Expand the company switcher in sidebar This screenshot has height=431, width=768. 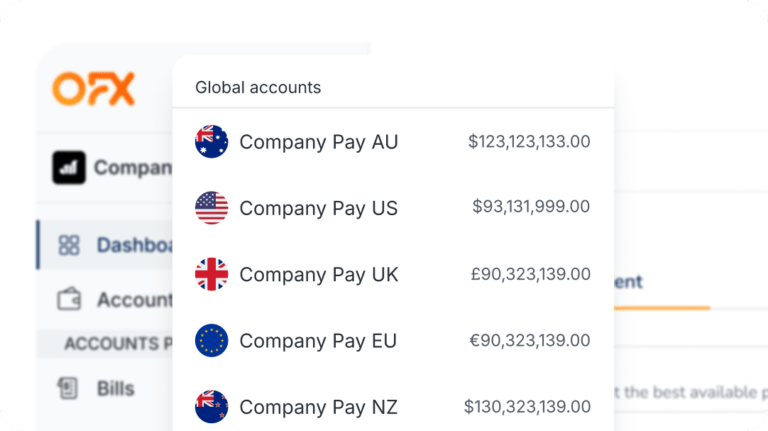pos(132,167)
